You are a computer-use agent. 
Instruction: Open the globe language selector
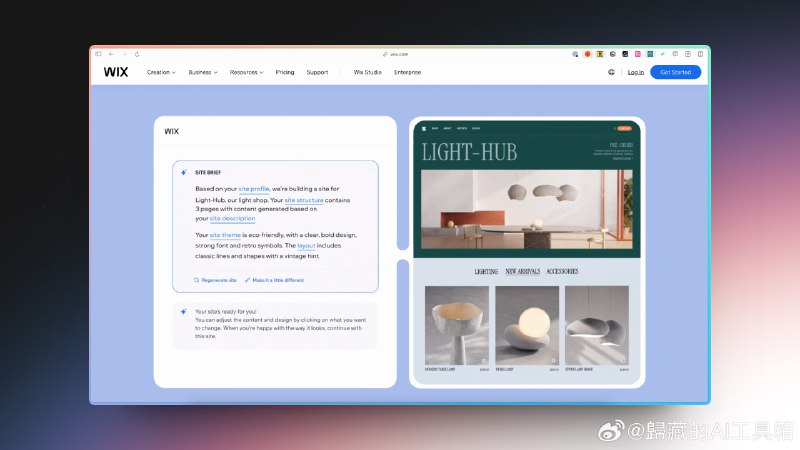point(611,72)
